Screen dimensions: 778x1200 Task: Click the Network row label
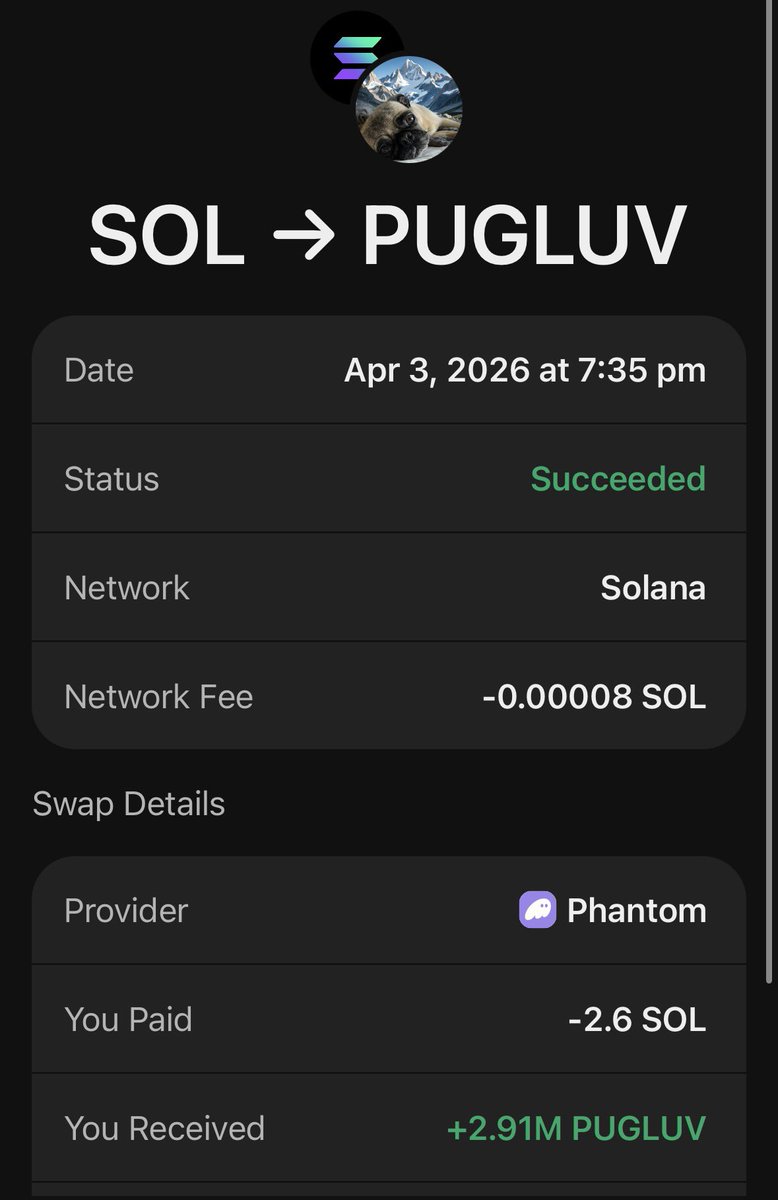click(127, 588)
